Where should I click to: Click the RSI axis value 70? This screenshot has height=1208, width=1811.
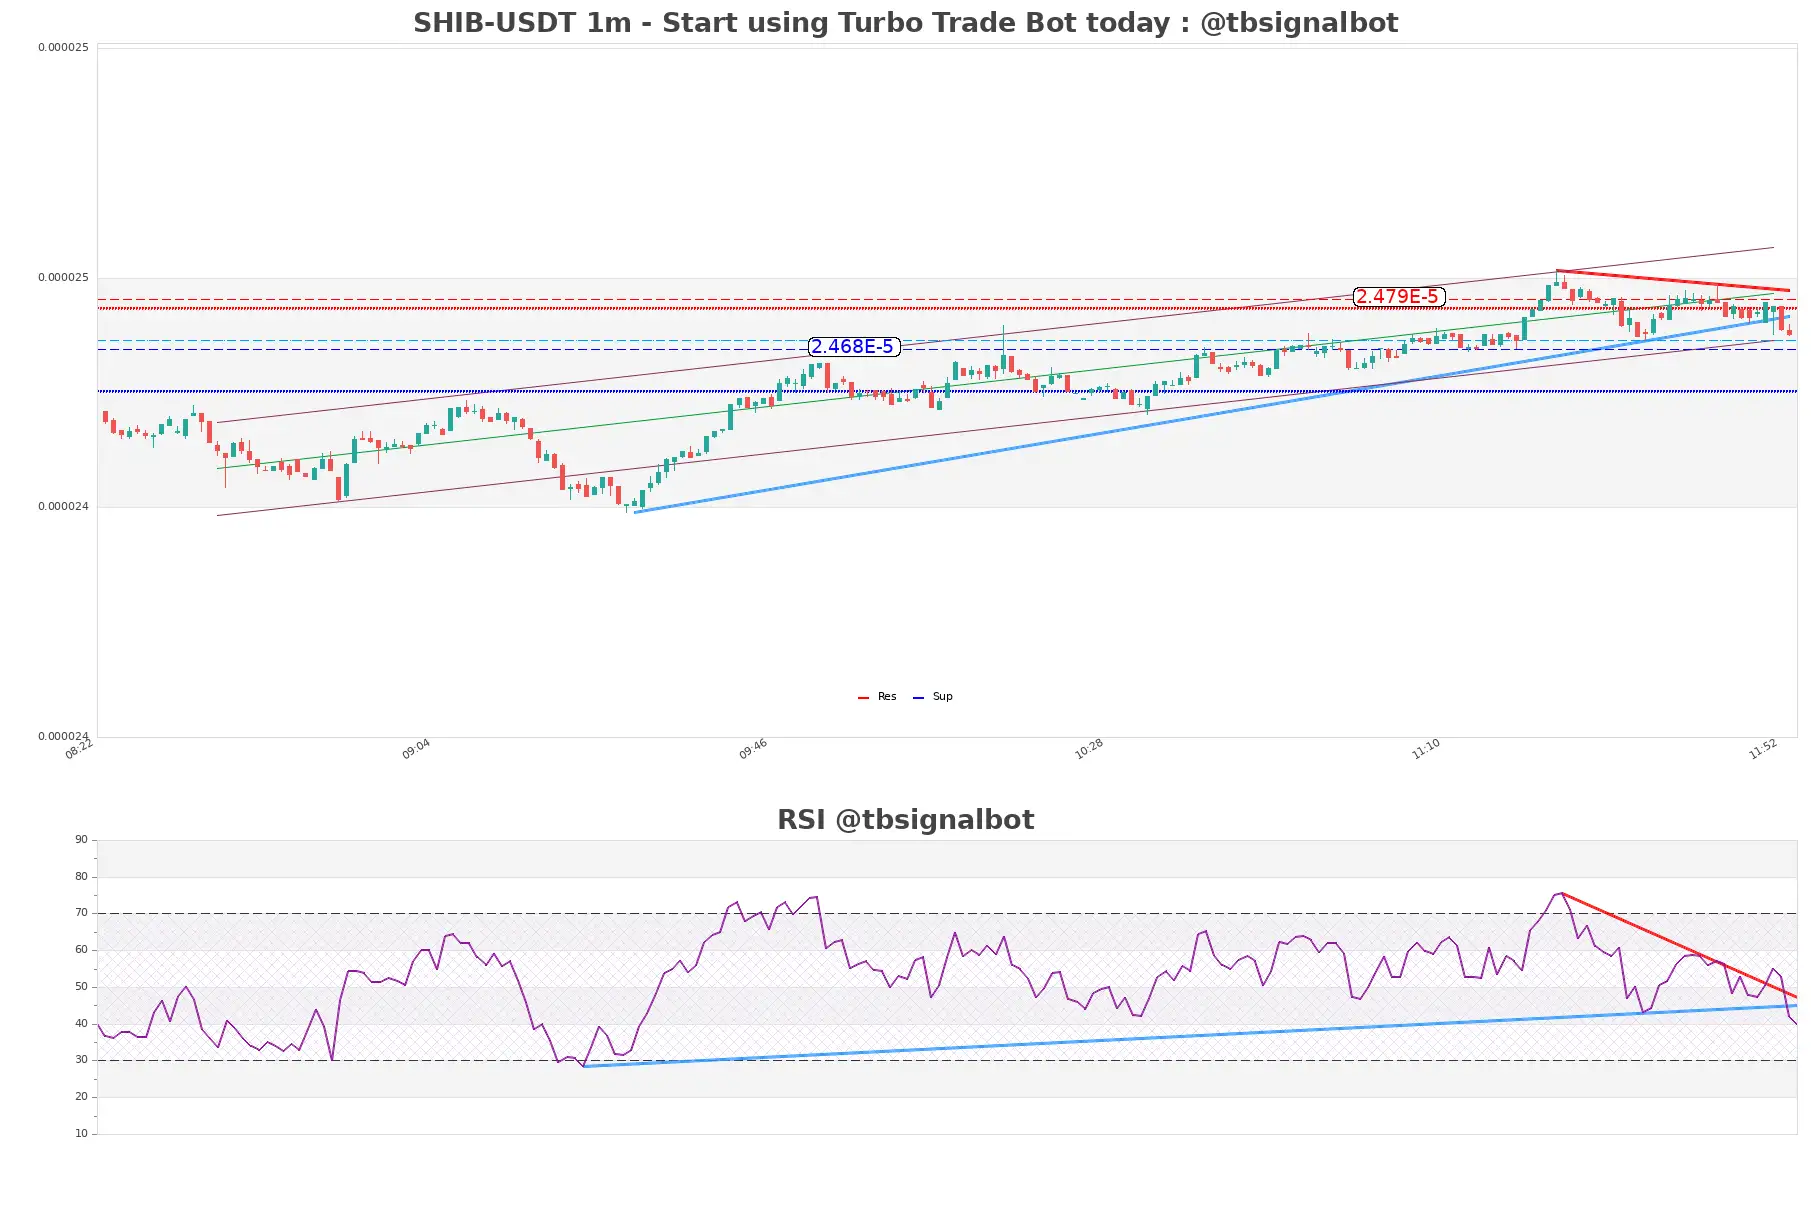81,913
